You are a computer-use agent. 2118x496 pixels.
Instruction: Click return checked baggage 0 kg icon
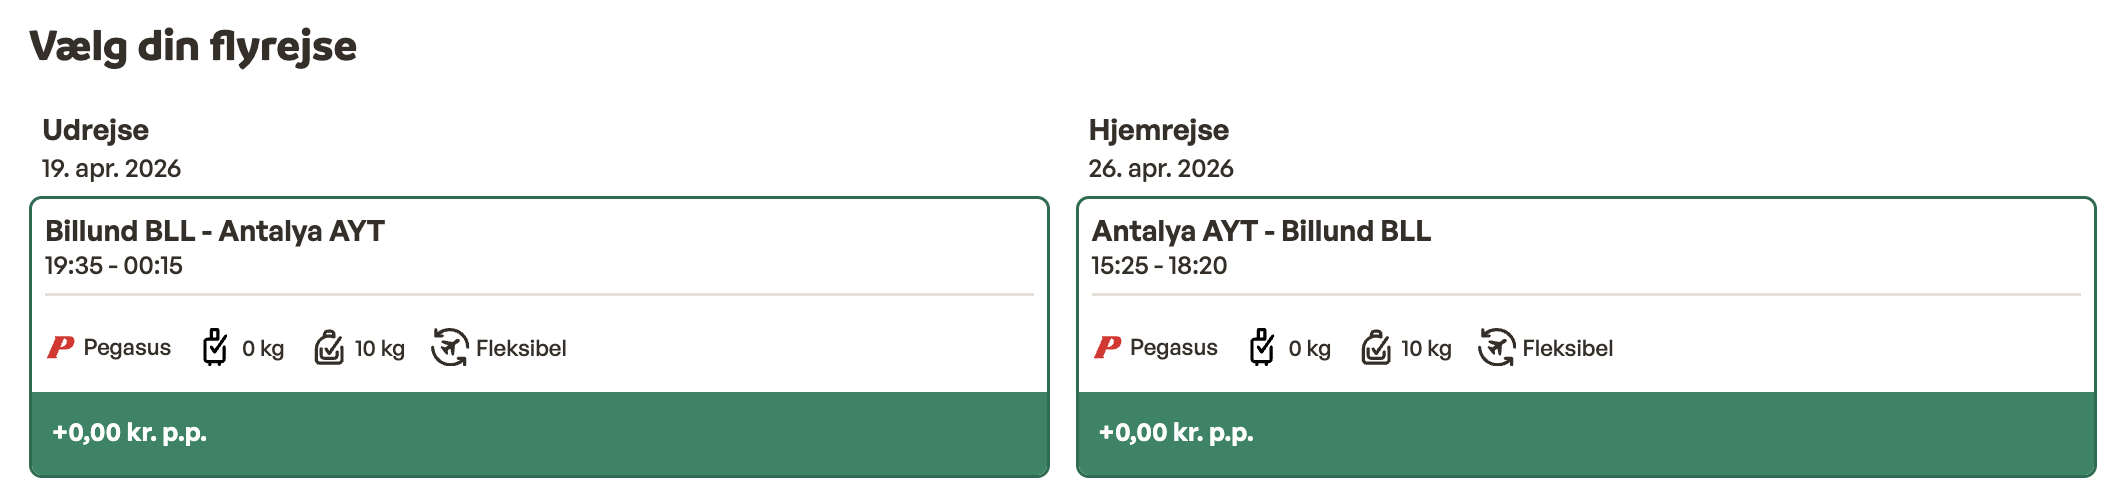[1262, 348]
